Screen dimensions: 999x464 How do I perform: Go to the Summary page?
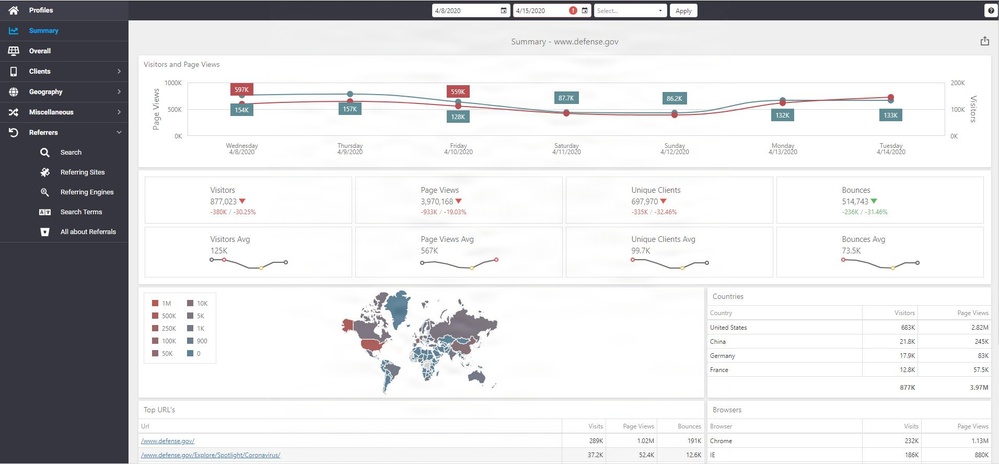(x=64, y=31)
